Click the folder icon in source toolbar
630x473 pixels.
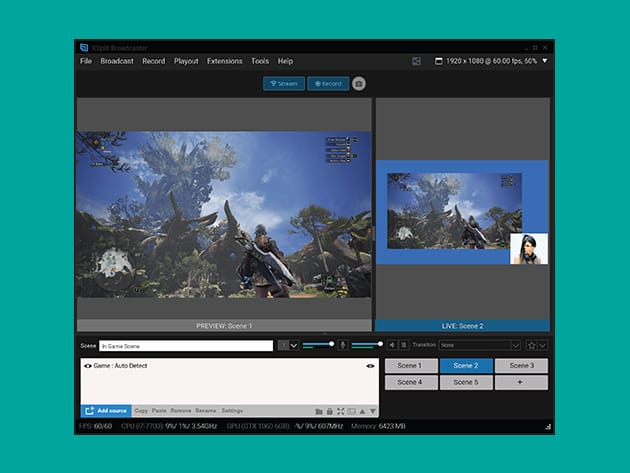[319, 411]
